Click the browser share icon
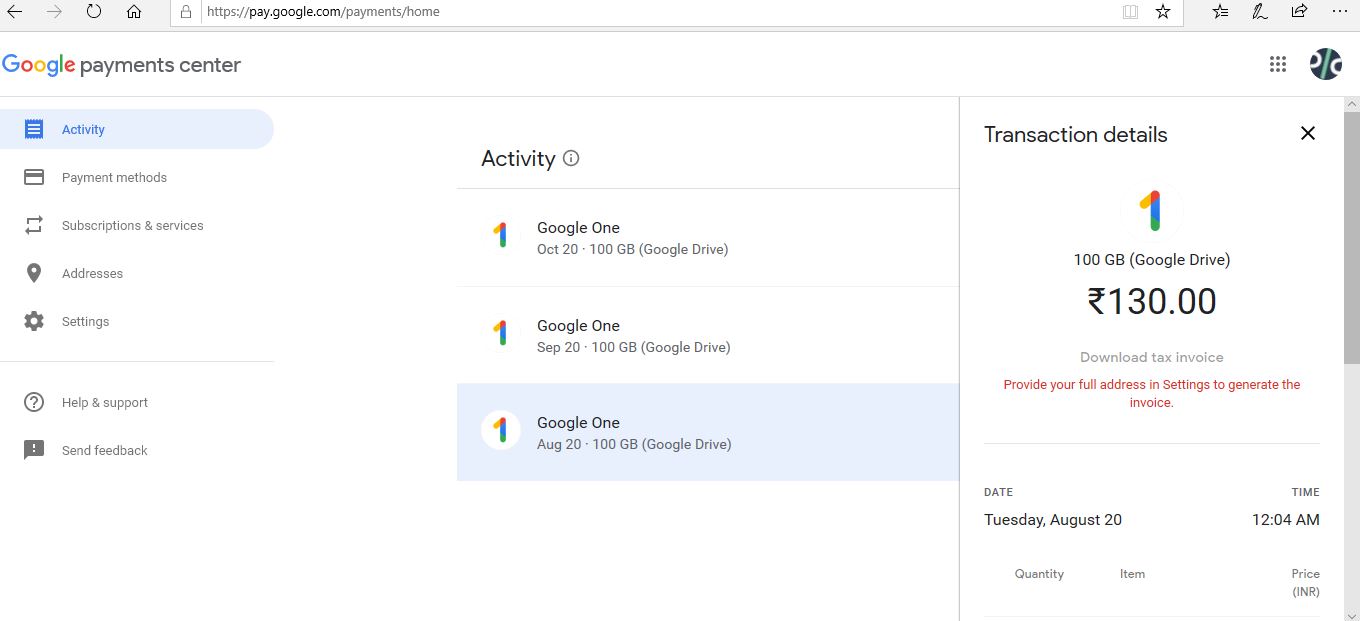The image size is (1360, 621). 1299,12
